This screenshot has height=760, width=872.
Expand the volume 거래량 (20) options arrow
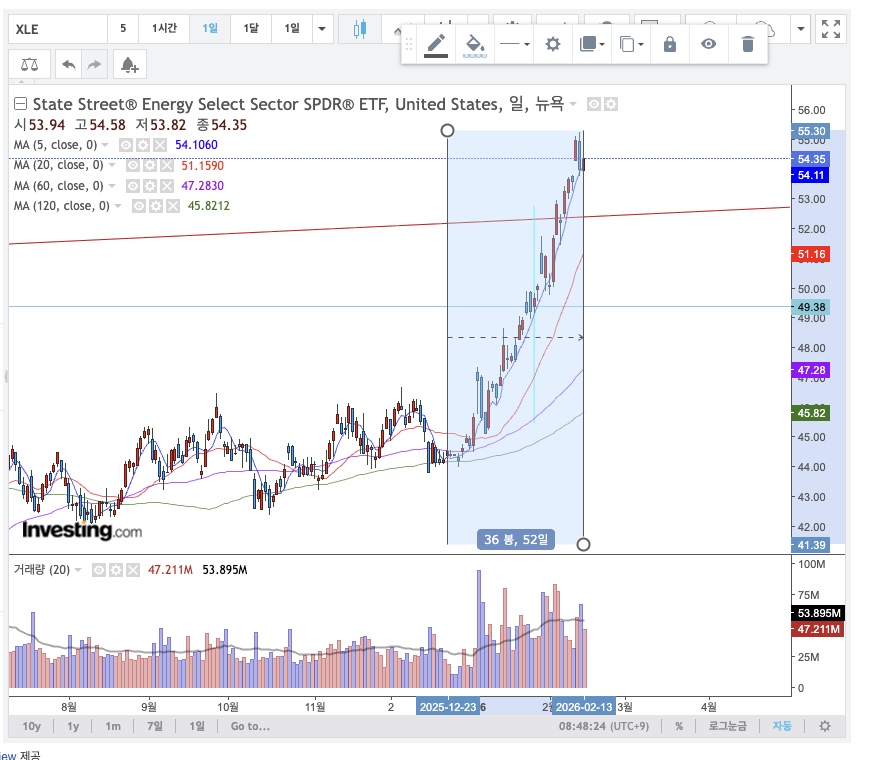pos(78,570)
